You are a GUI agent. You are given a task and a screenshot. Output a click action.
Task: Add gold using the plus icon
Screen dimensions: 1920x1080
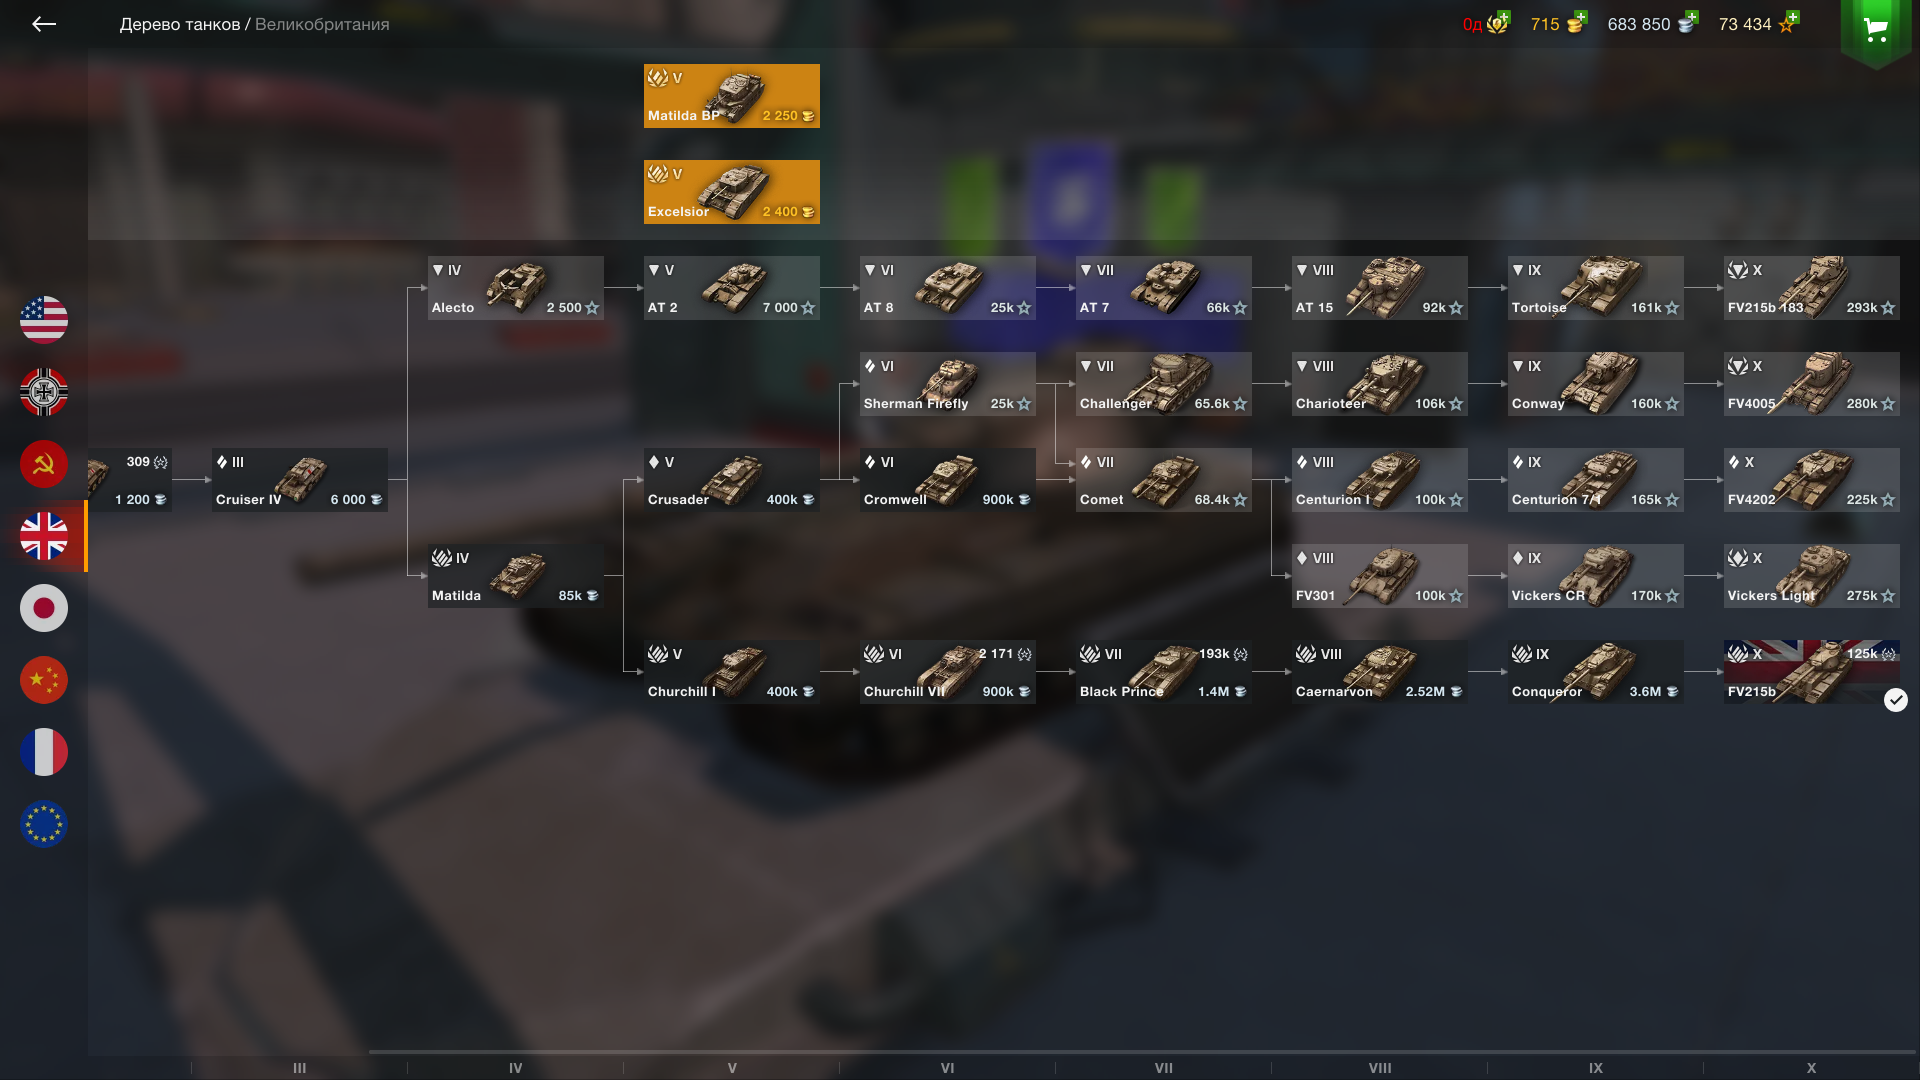click(1579, 17)
